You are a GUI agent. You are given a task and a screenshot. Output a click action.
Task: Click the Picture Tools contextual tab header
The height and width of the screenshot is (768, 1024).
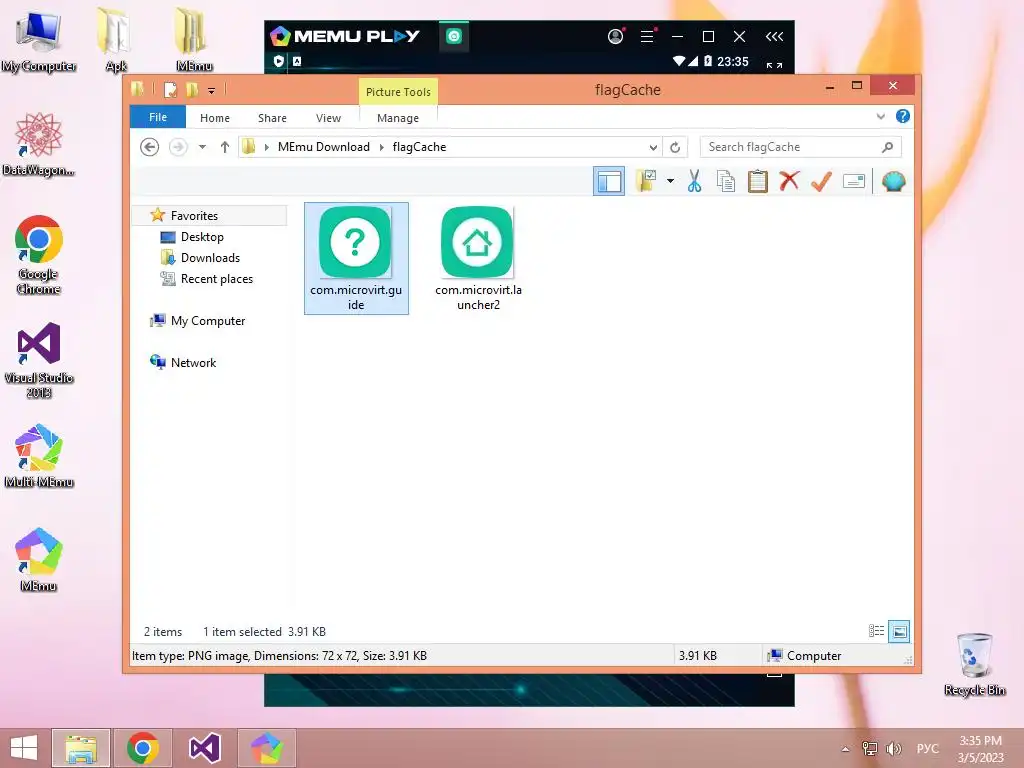398,92
